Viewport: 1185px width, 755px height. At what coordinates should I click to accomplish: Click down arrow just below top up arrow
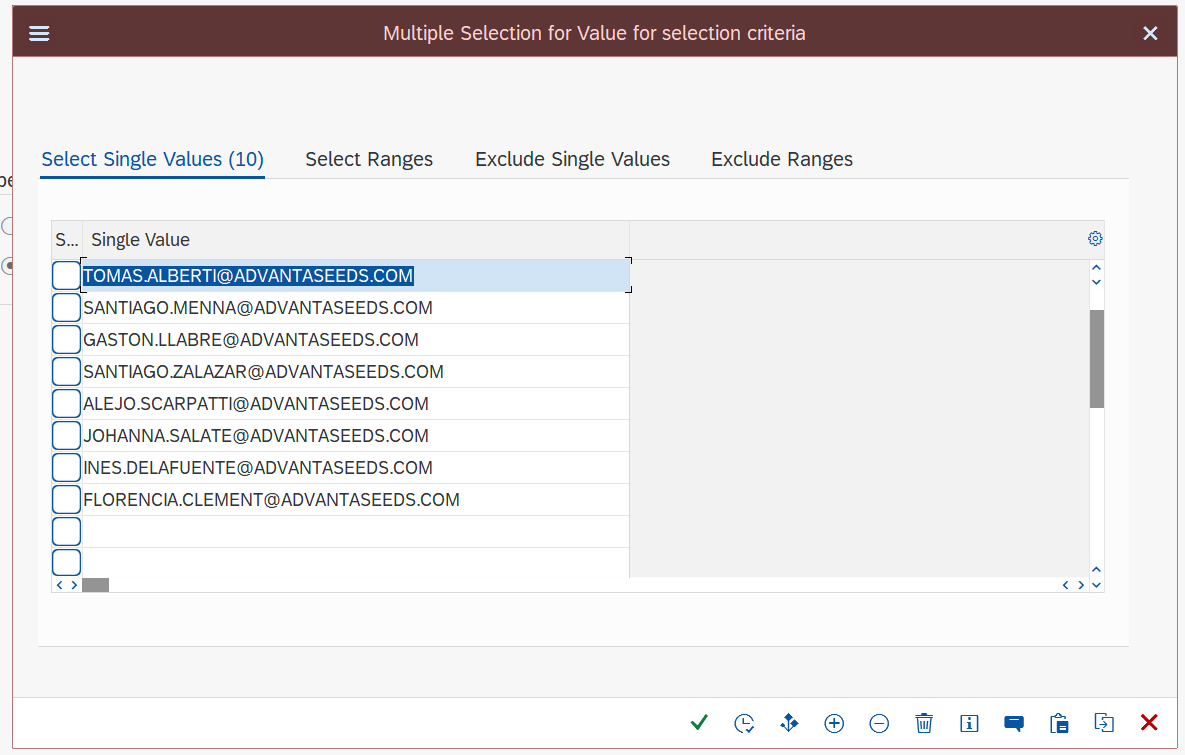[1097, 282]
